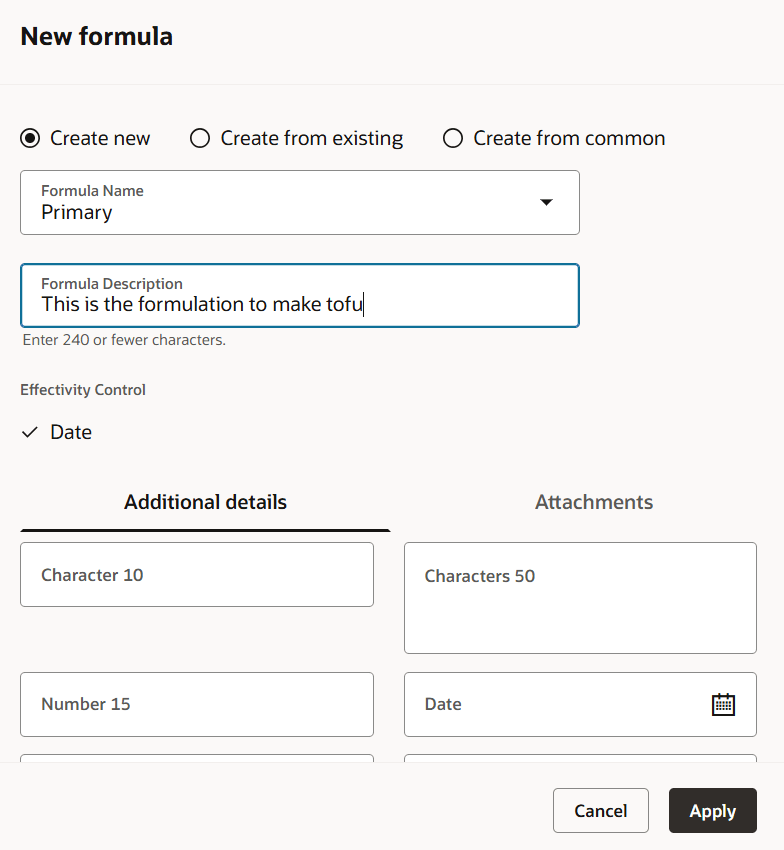The width and height of the screenshot is (784, 850).
Task: Collapse the Date effectivity control section
Action: (28, 431)
